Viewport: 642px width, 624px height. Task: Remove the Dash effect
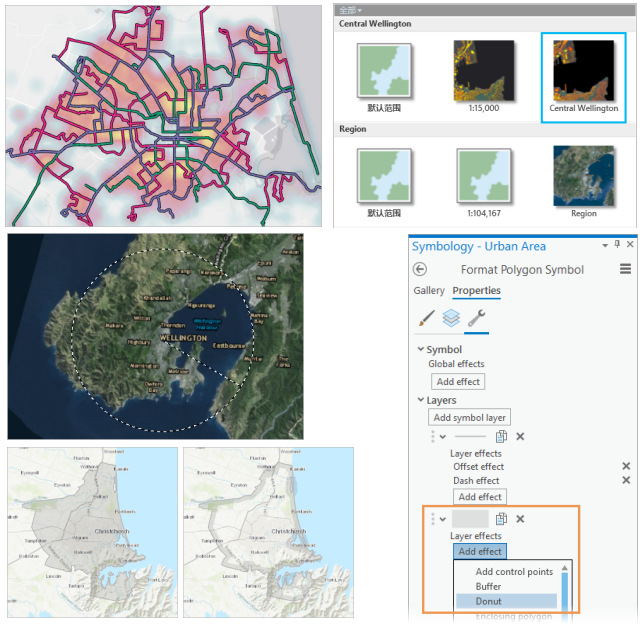pyautogui.click(x=626, y=480)
